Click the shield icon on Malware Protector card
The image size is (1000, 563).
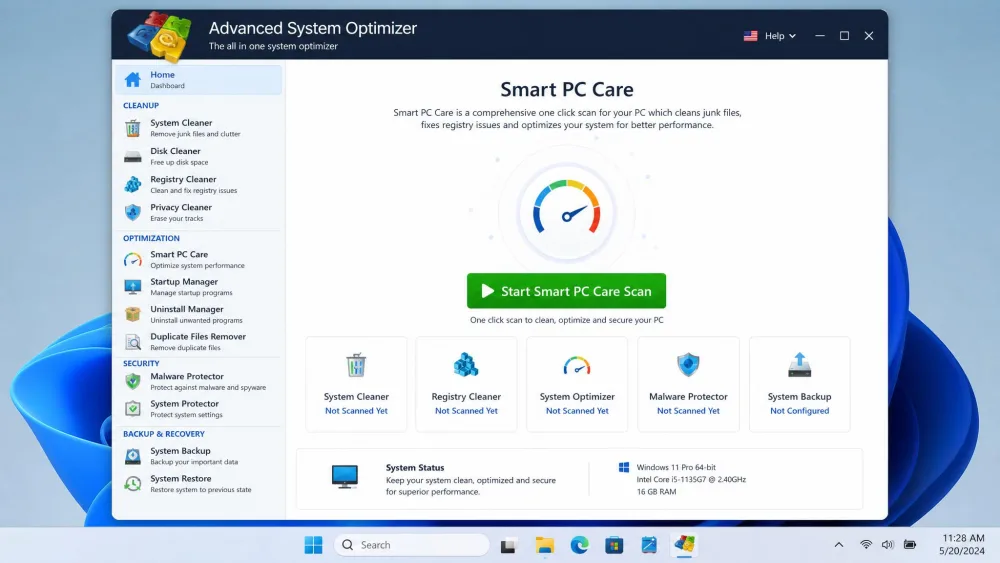[688, 365]
